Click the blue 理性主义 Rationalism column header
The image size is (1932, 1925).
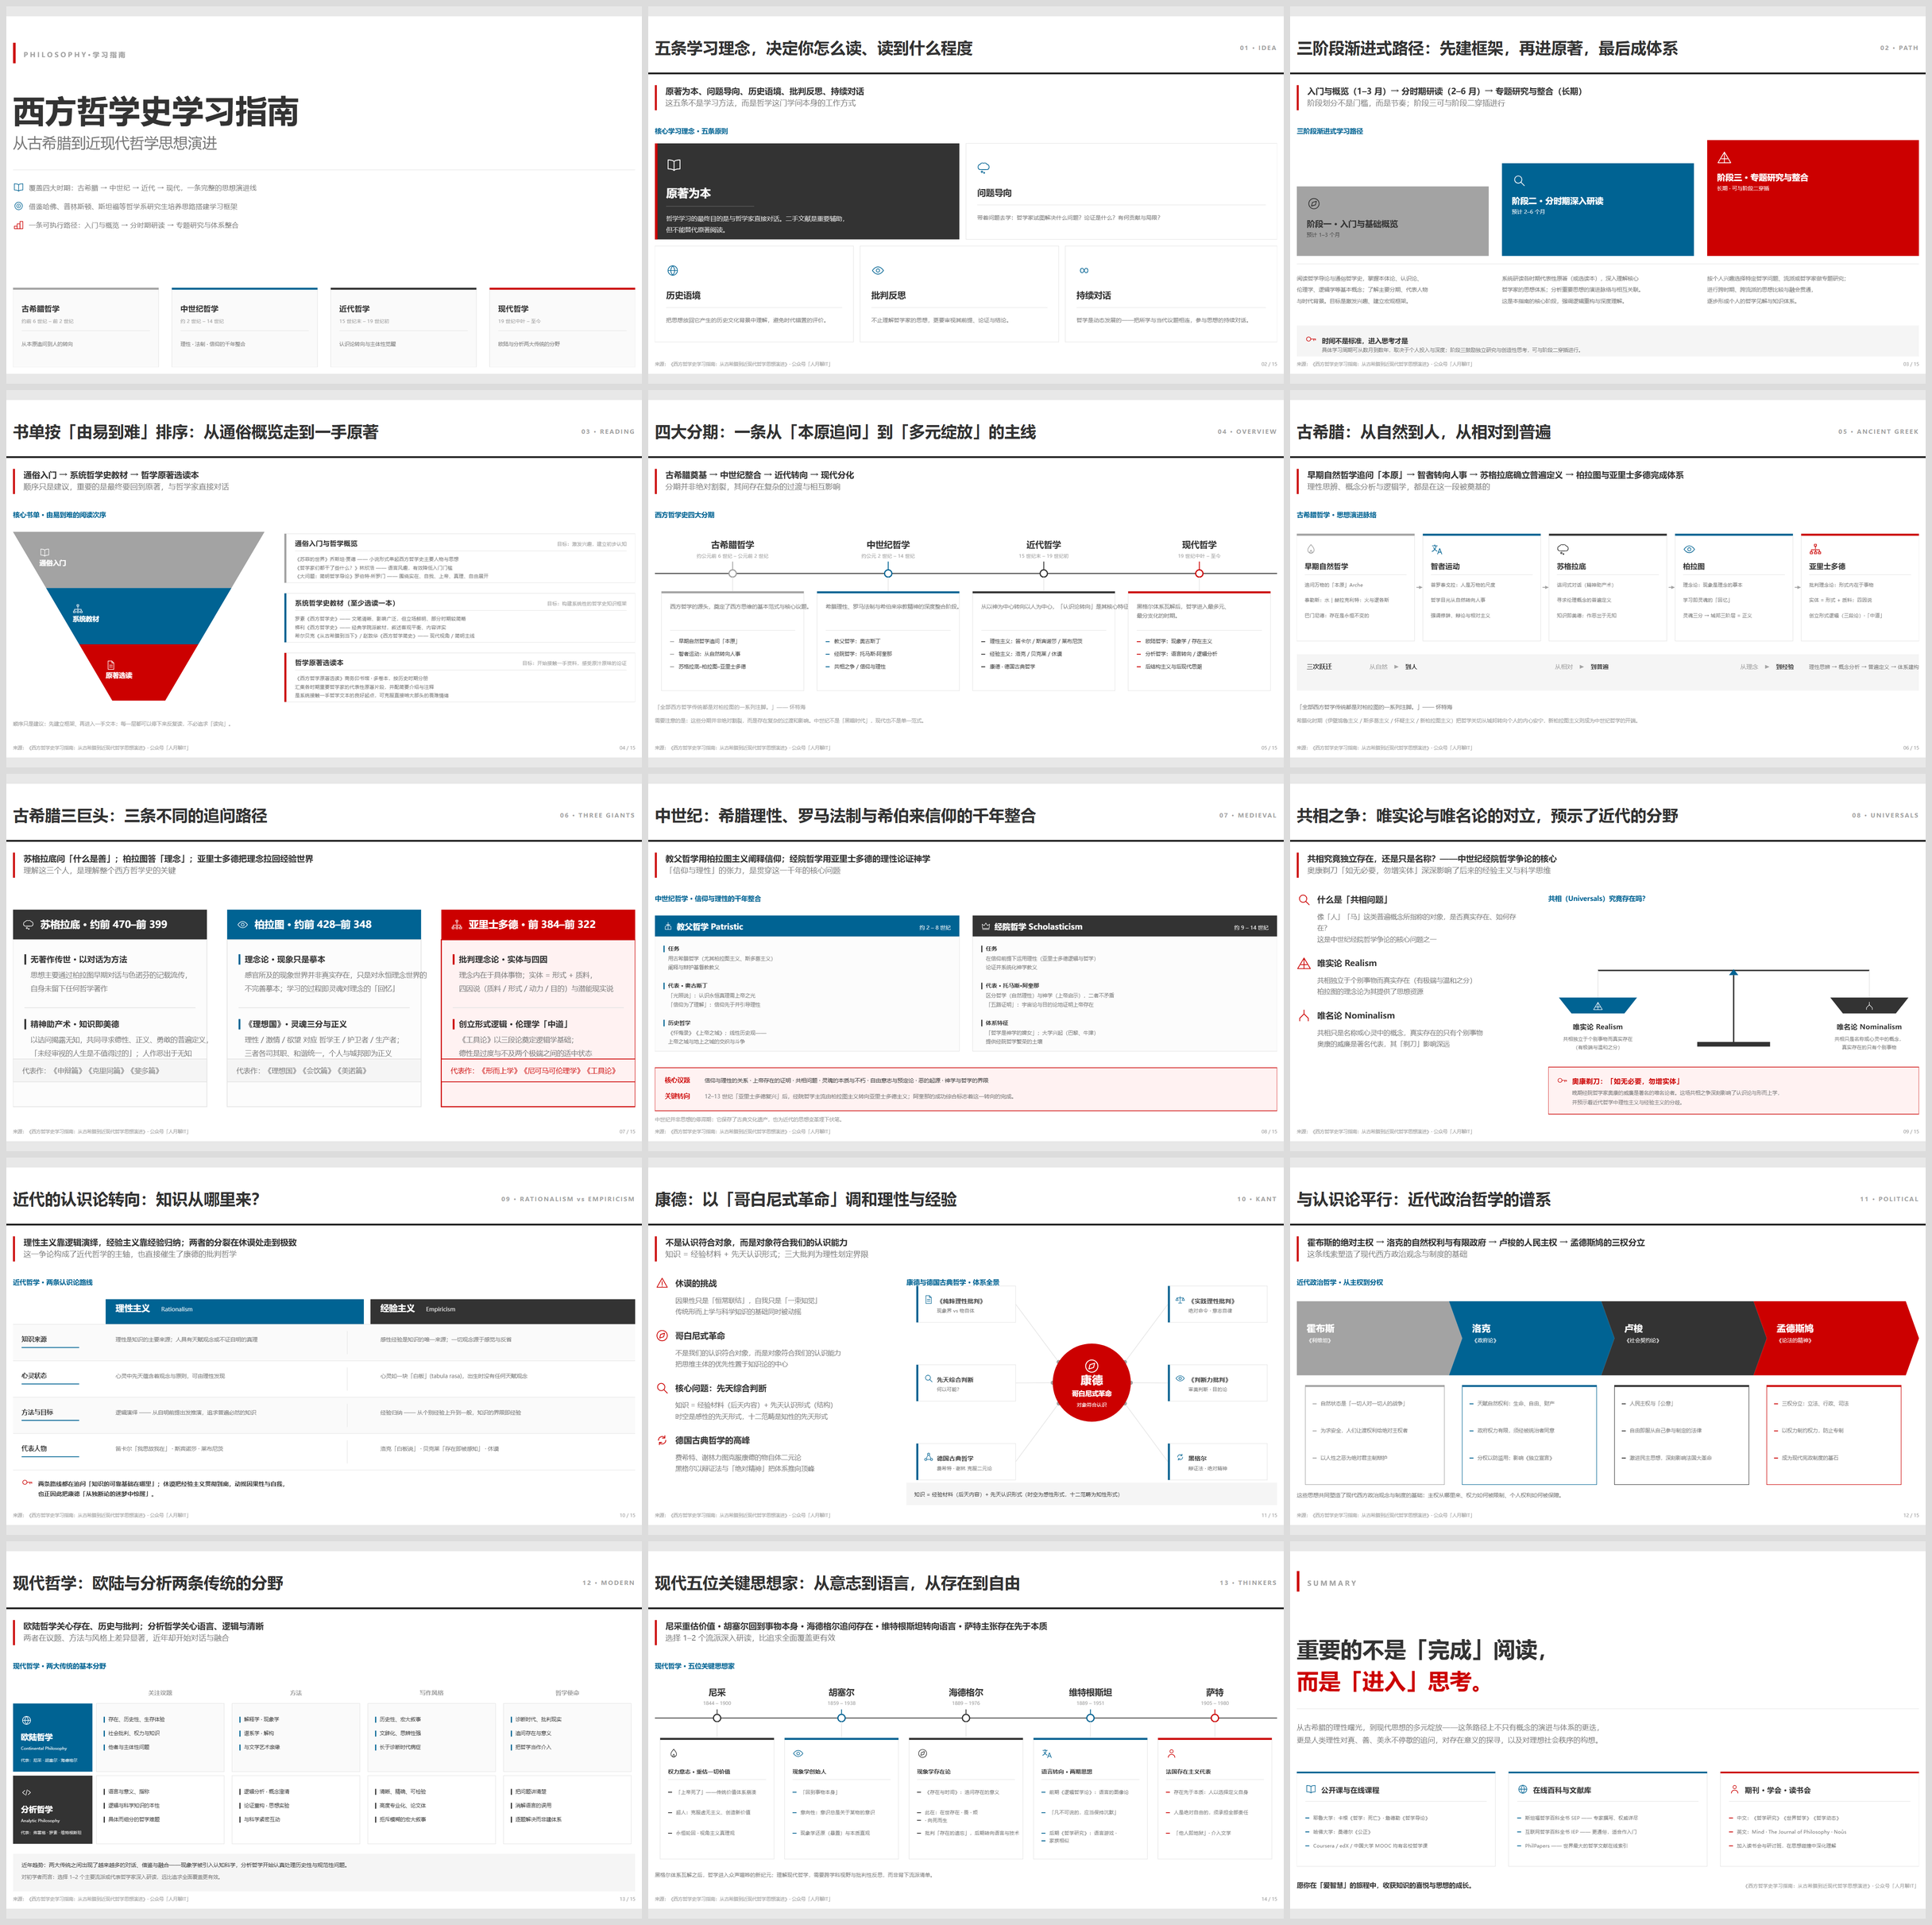[x=234, y=1312]
